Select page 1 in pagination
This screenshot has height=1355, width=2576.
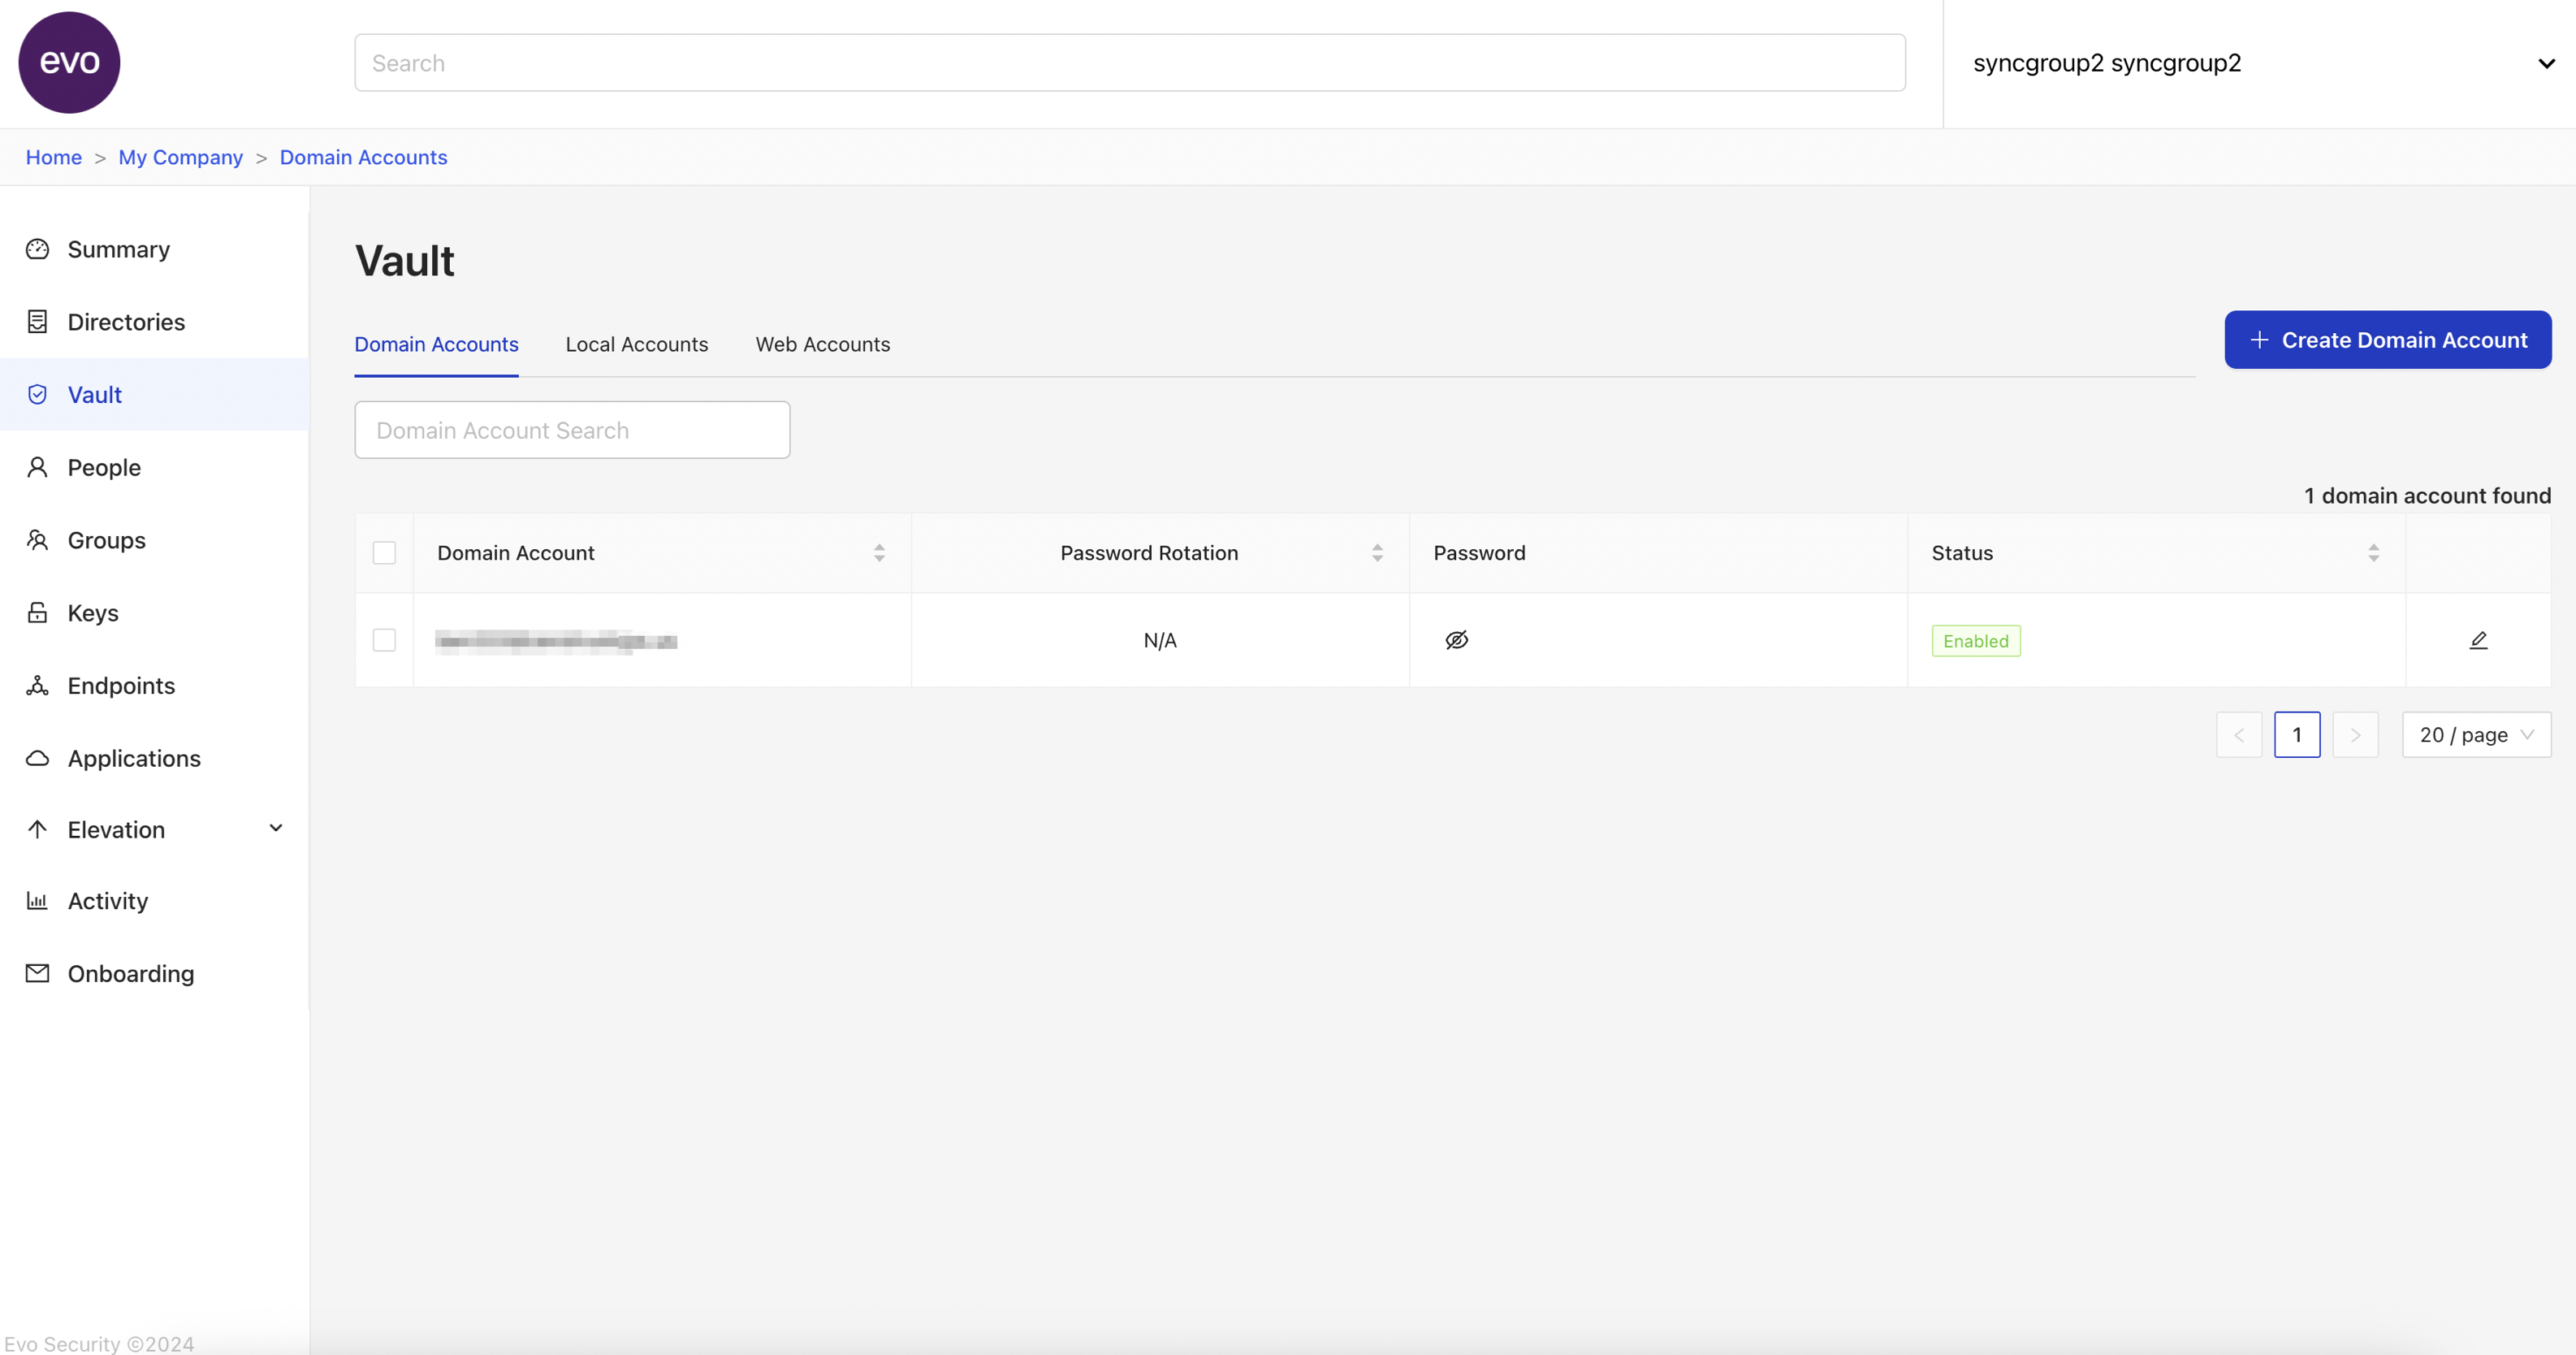(2297, 735)
